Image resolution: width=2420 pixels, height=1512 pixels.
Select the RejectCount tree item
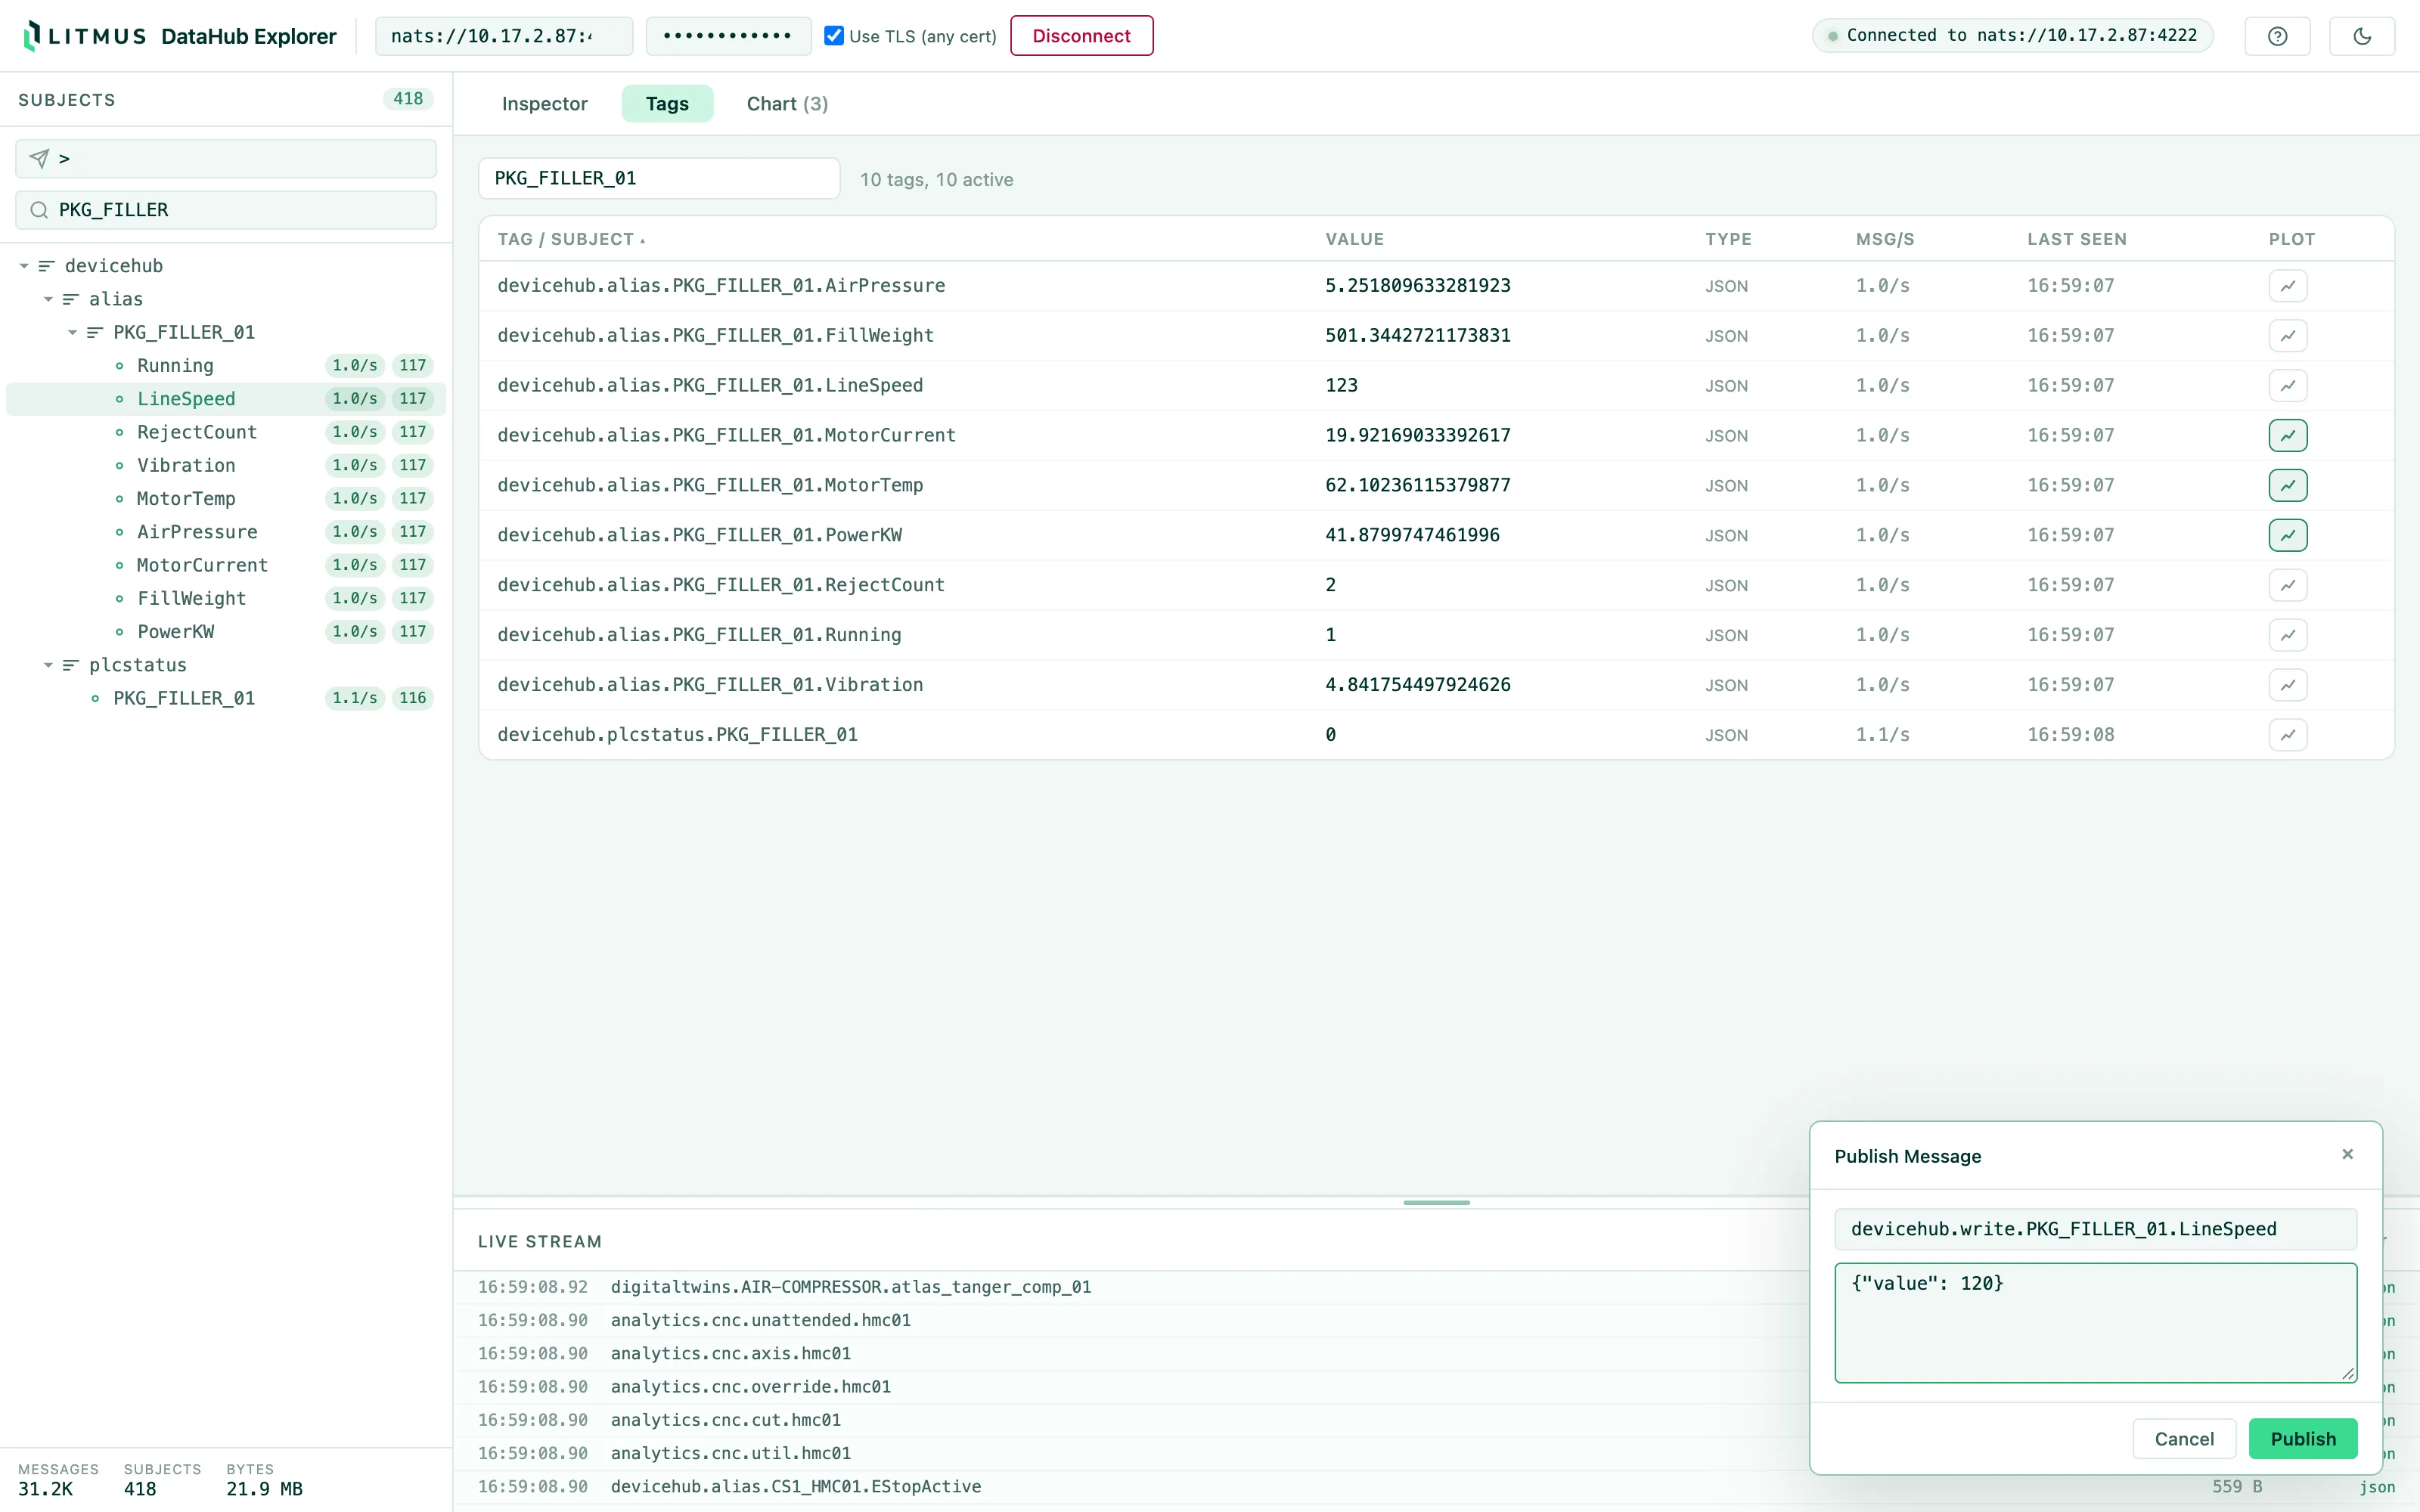coord(226,432)
